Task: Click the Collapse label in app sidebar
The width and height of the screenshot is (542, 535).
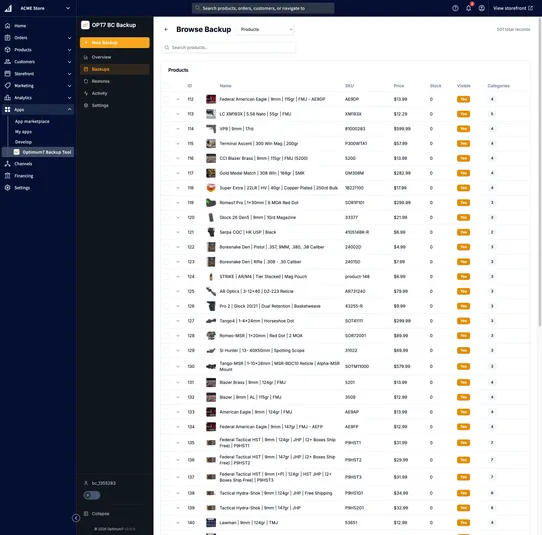Action: 101,514
